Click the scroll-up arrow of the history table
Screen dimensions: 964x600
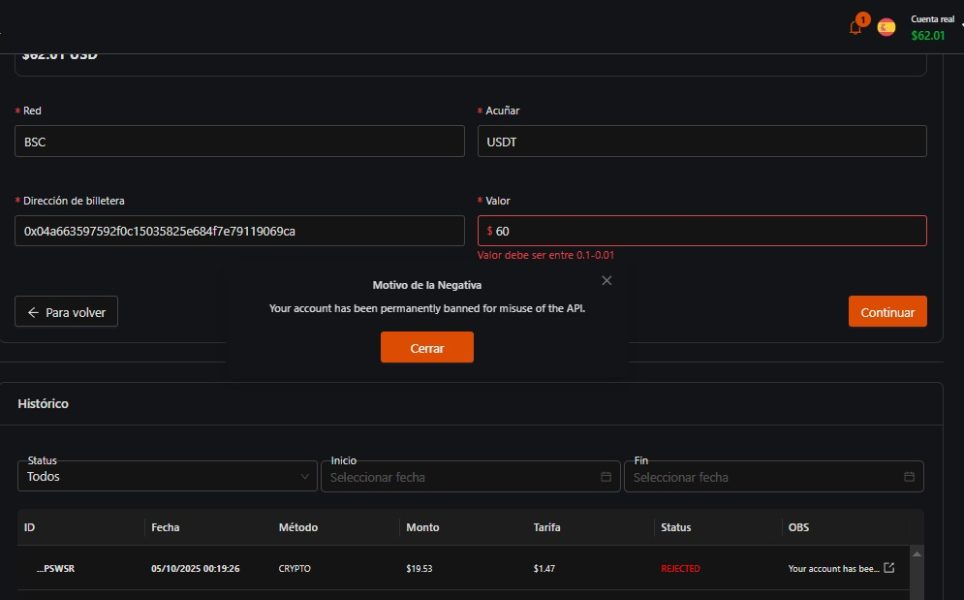pyautogui.click(x=917, y=553)
